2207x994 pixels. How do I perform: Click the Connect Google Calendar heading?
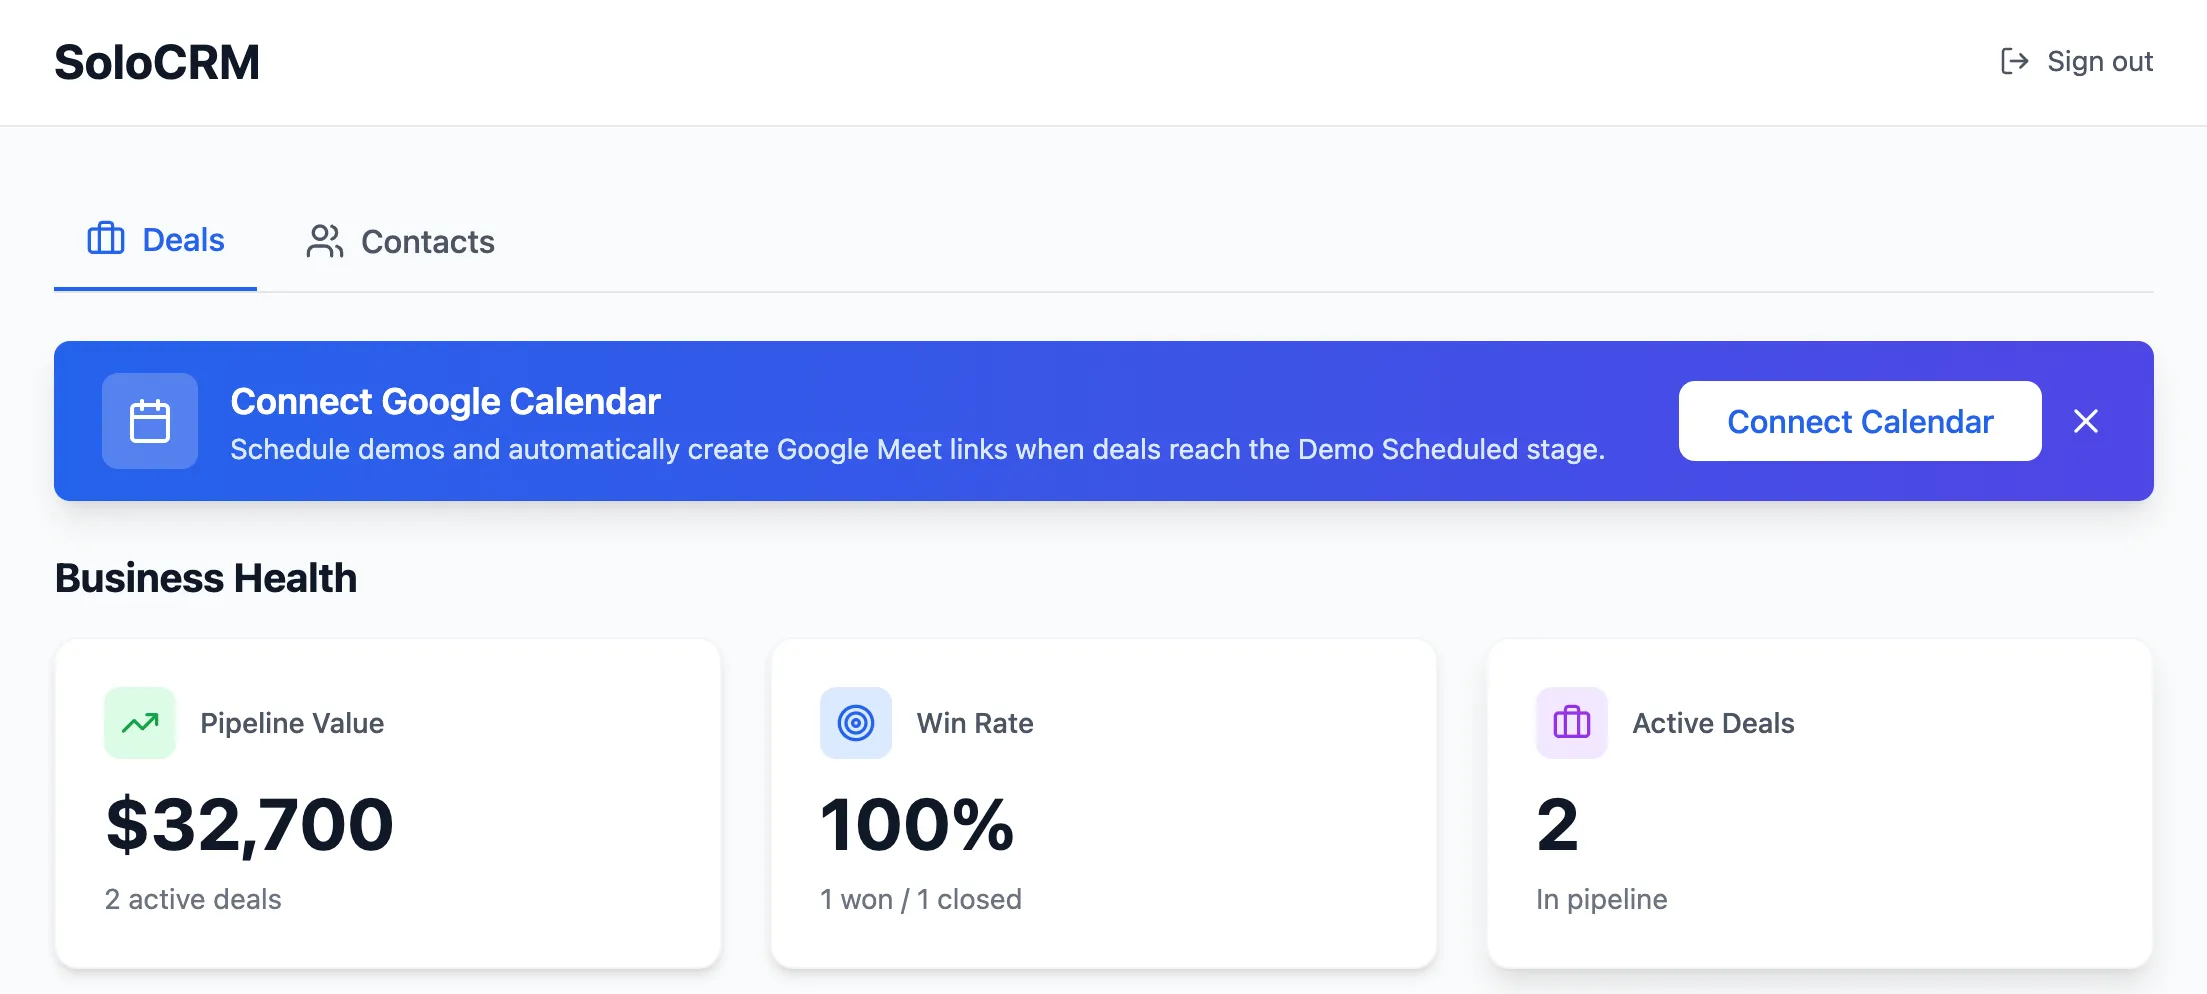(445, 401)
